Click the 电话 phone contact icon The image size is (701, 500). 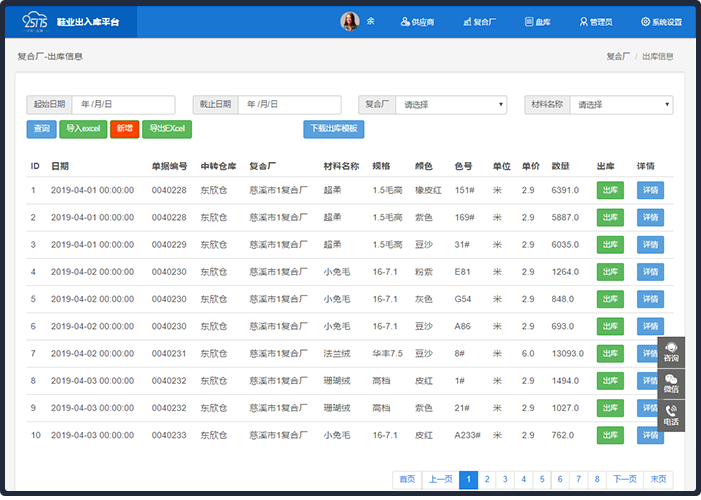click(671, 414)
